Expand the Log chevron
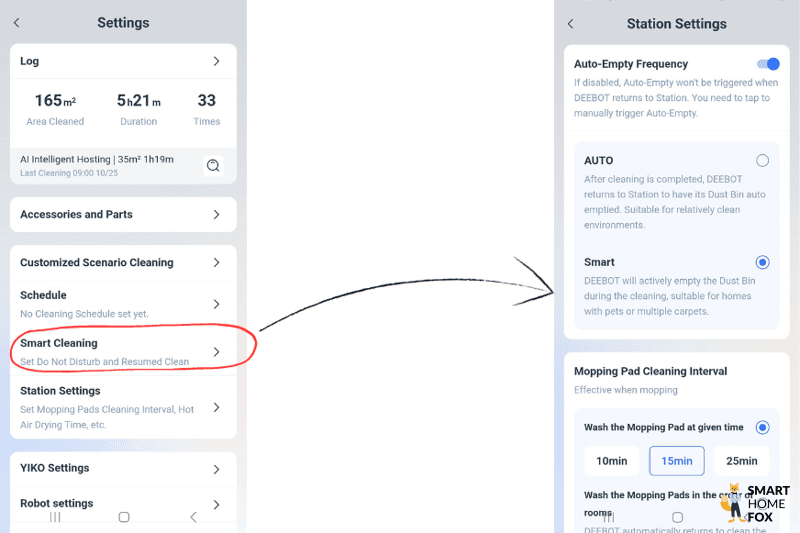The image size is (800, 533). 216,62
